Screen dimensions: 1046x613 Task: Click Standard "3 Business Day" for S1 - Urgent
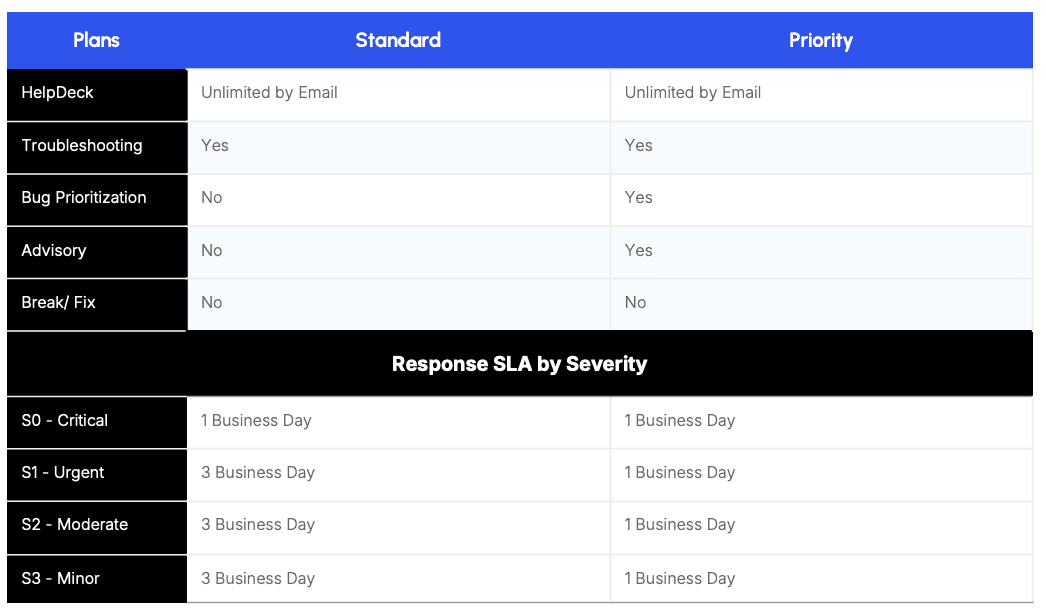click(x=258, y=473)
